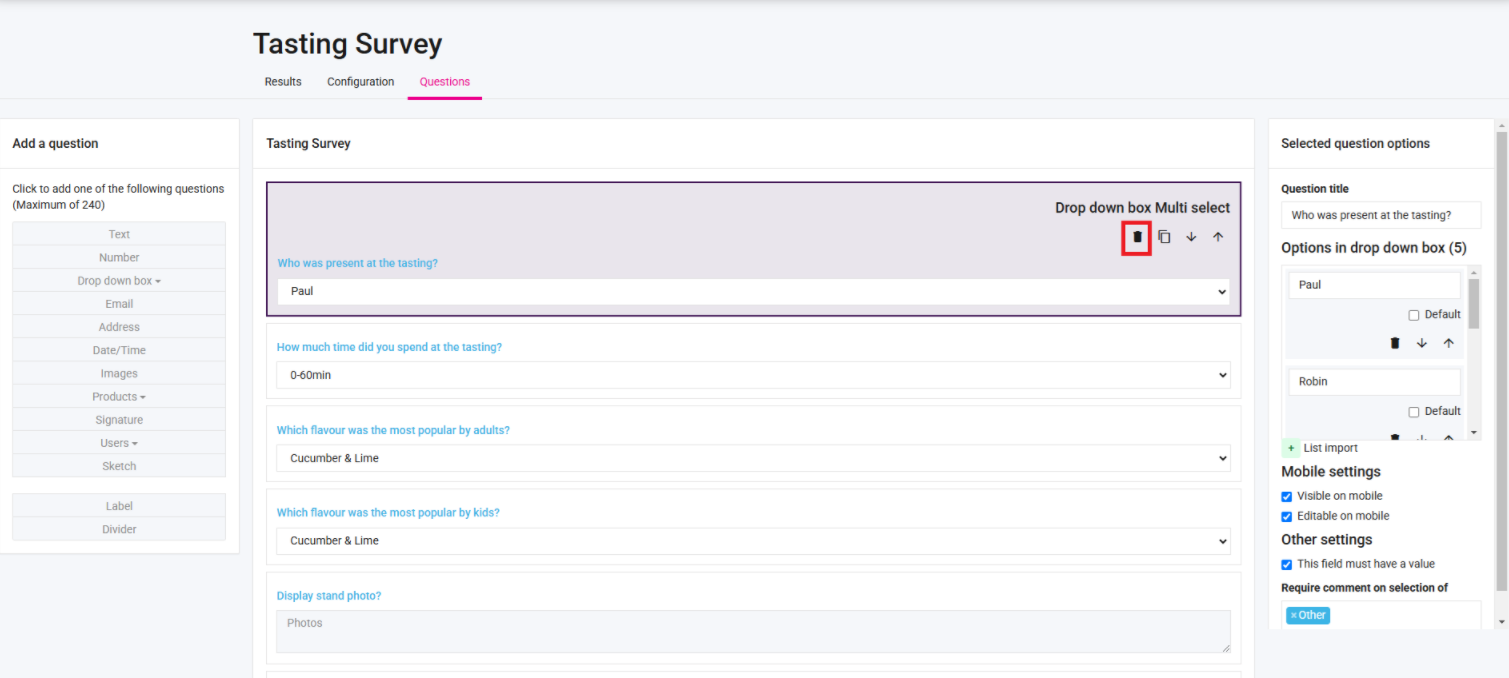
Task: Expand the time spent 0-60min dropdown
Action: coord(753,375)
